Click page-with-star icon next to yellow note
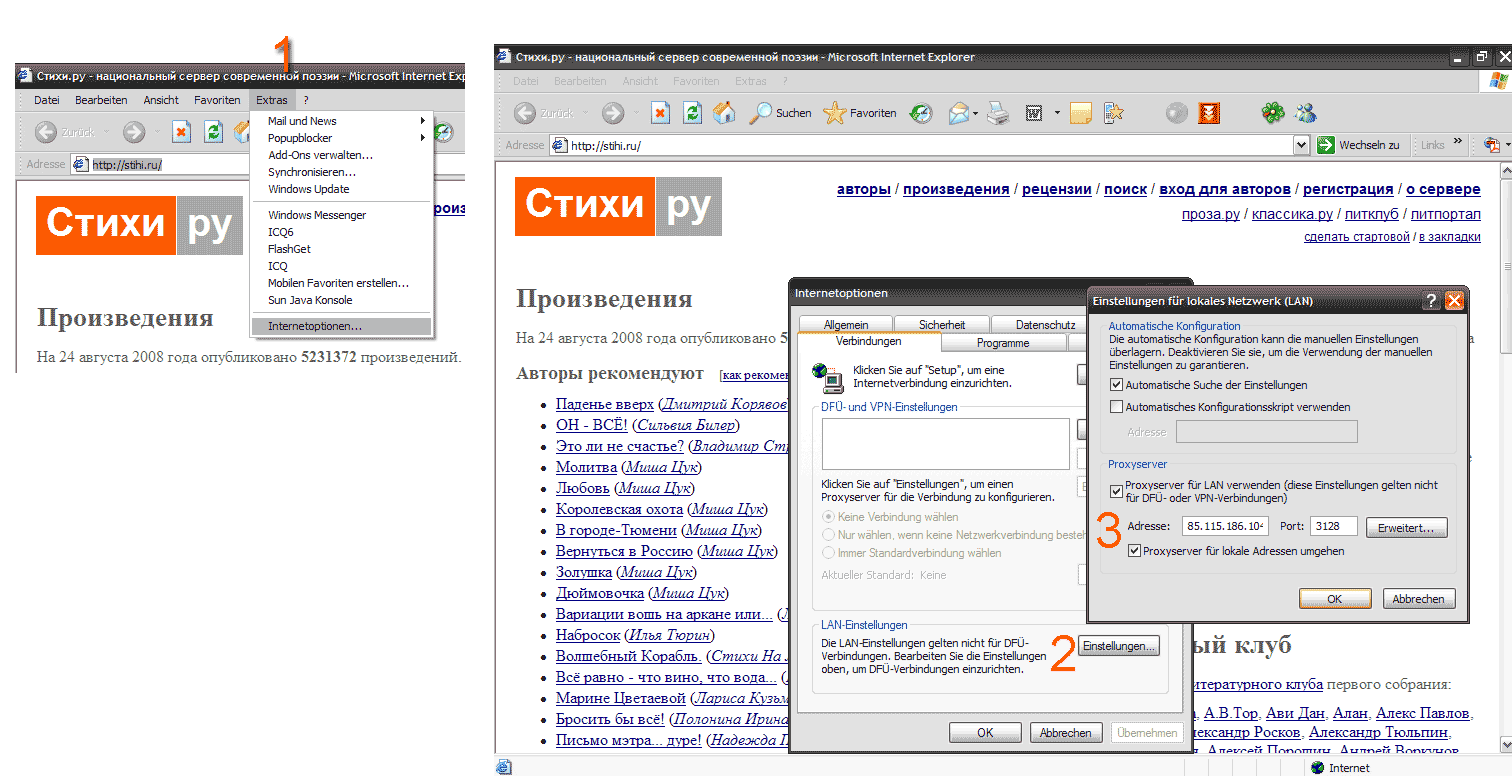The height and width of the screenshot is (782, 1512). 1115,113
